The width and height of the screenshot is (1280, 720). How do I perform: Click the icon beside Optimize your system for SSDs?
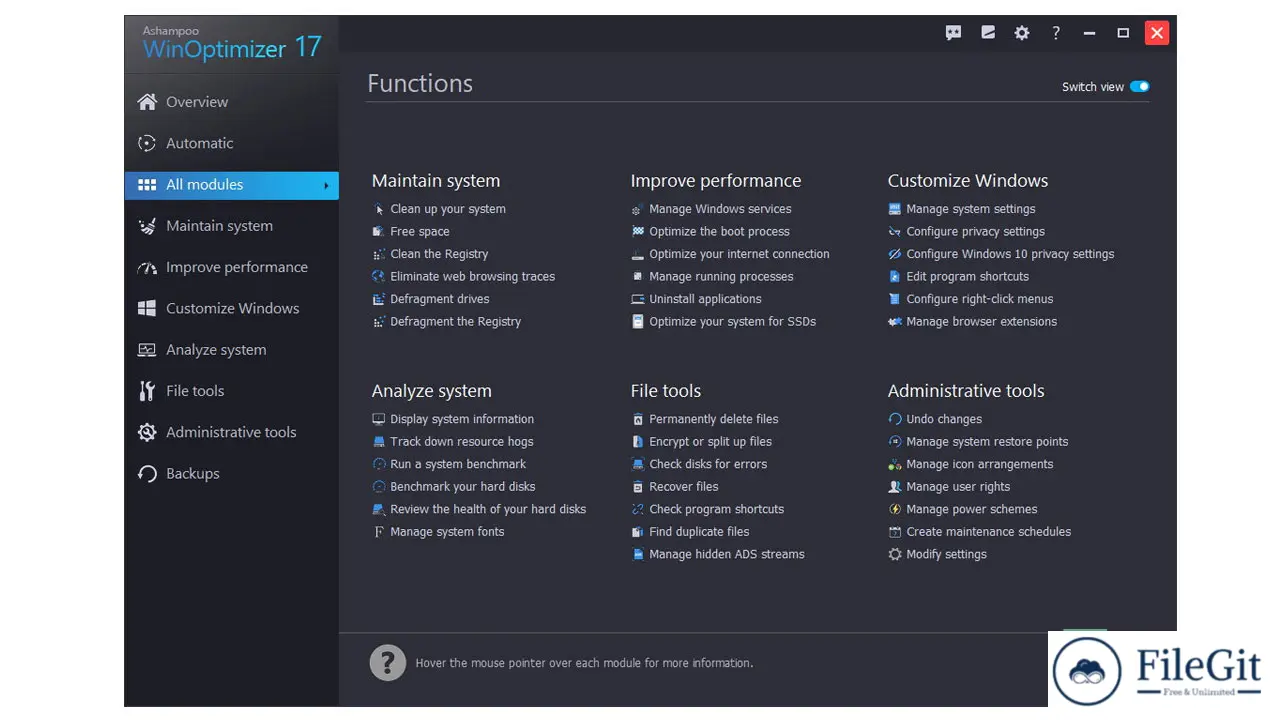(638, 322)
